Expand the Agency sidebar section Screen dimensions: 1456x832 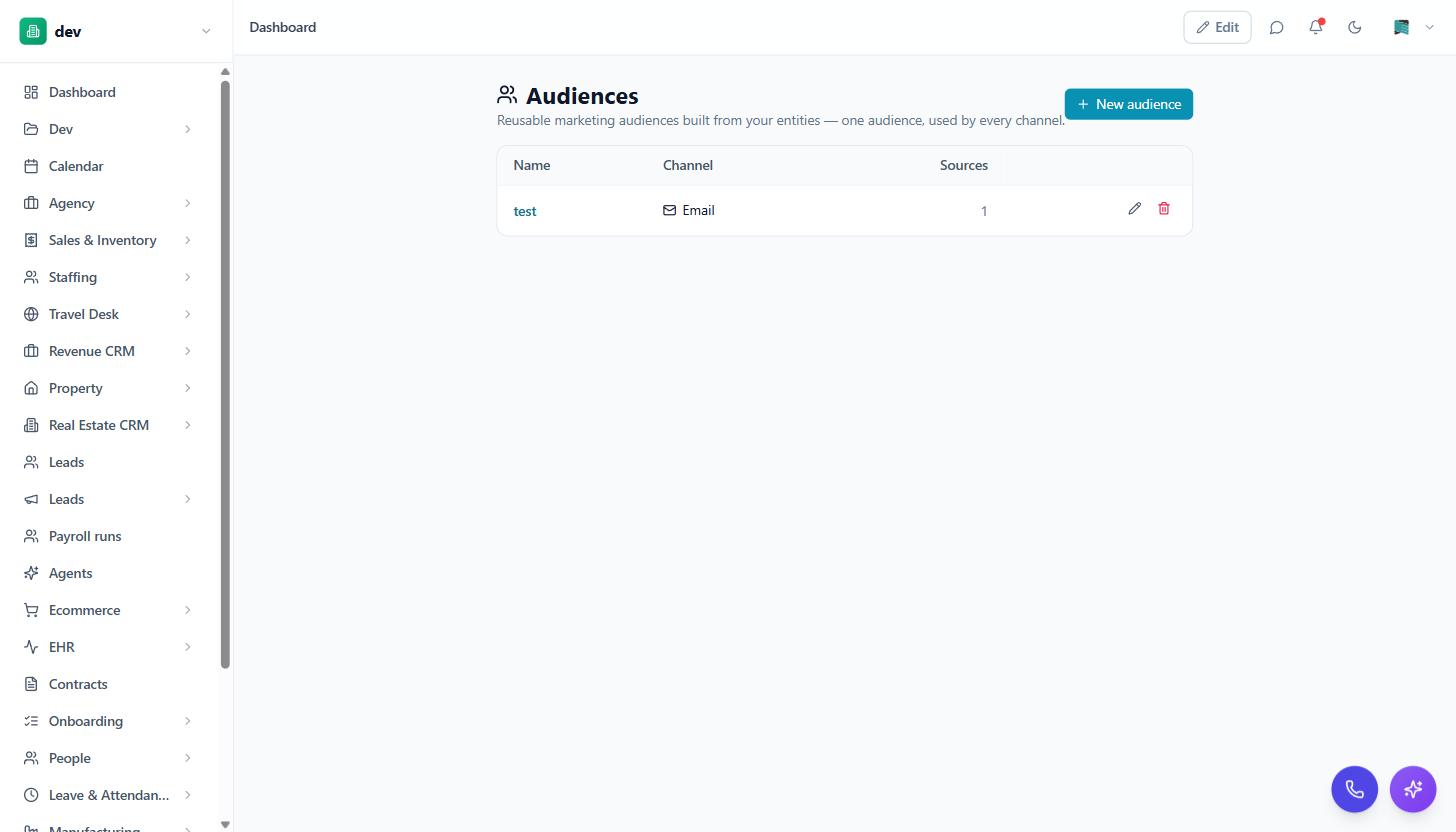point(187,203)
